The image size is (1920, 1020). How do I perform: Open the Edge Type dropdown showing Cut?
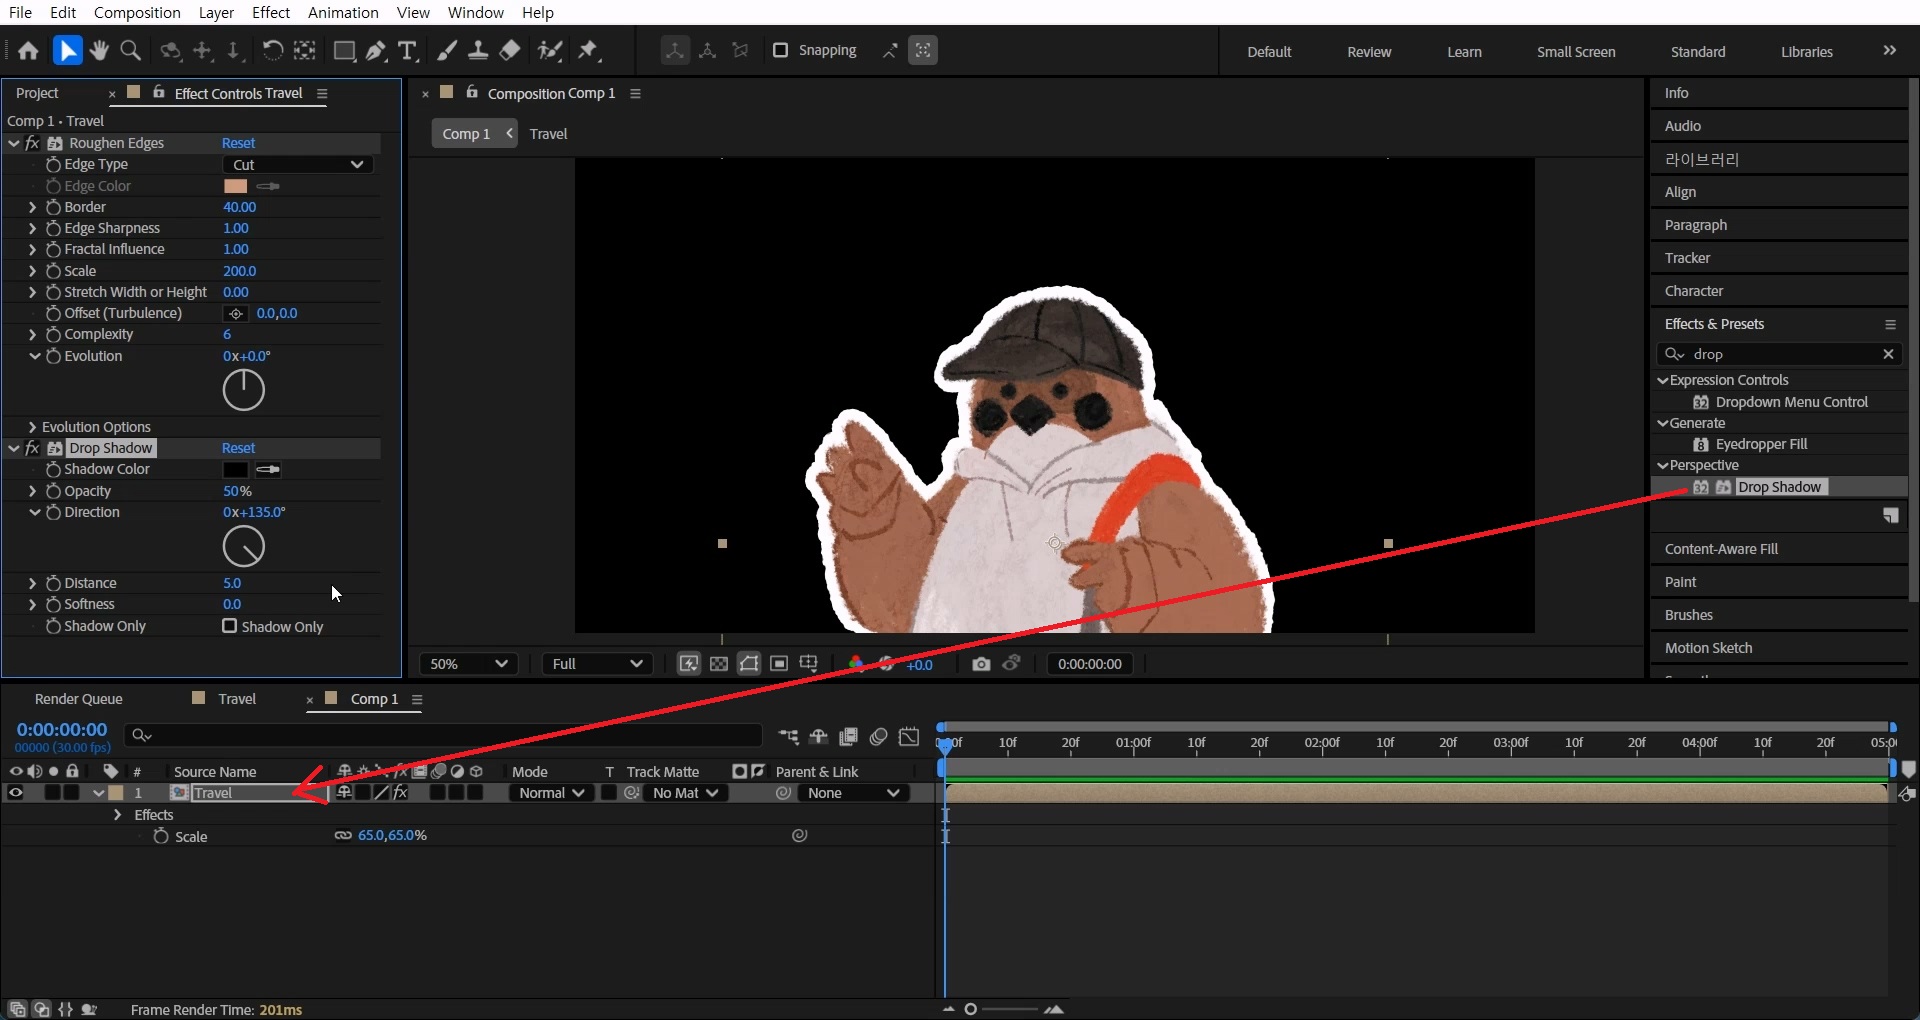click(298, 165)
